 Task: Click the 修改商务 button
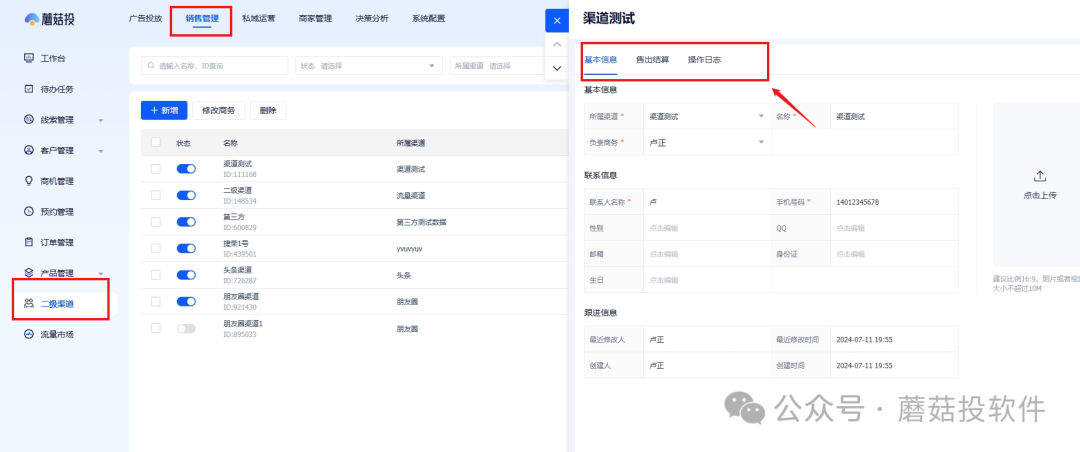(x=218, y=110)
